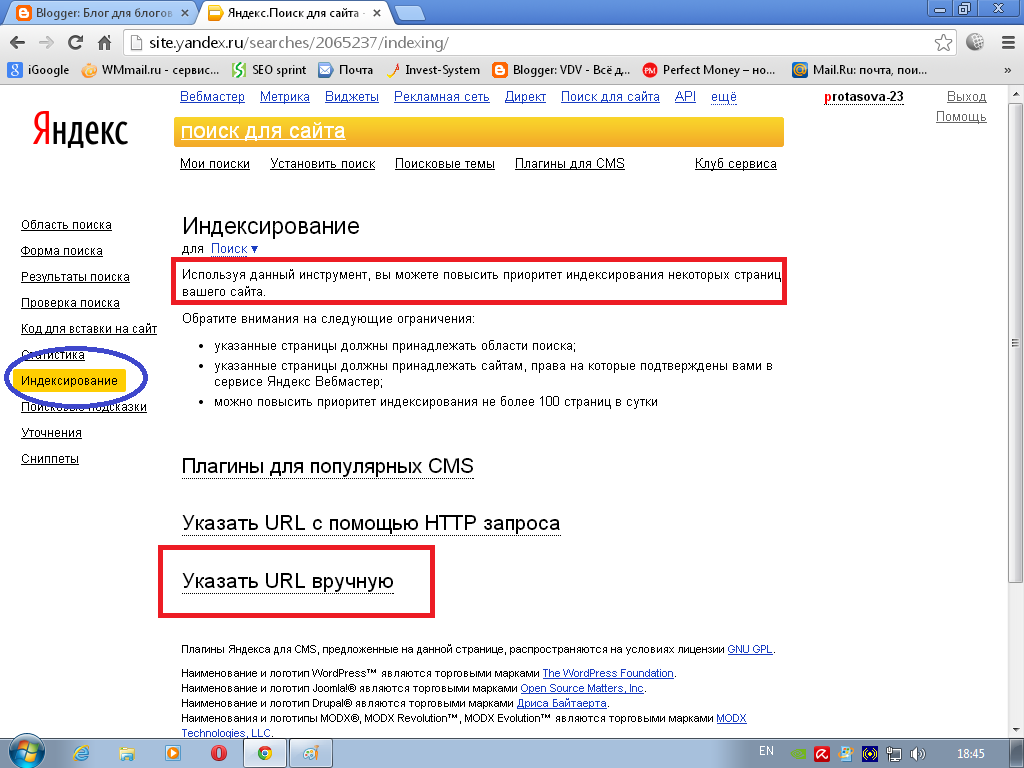Open the Вебмастер link

pos(212,97)
